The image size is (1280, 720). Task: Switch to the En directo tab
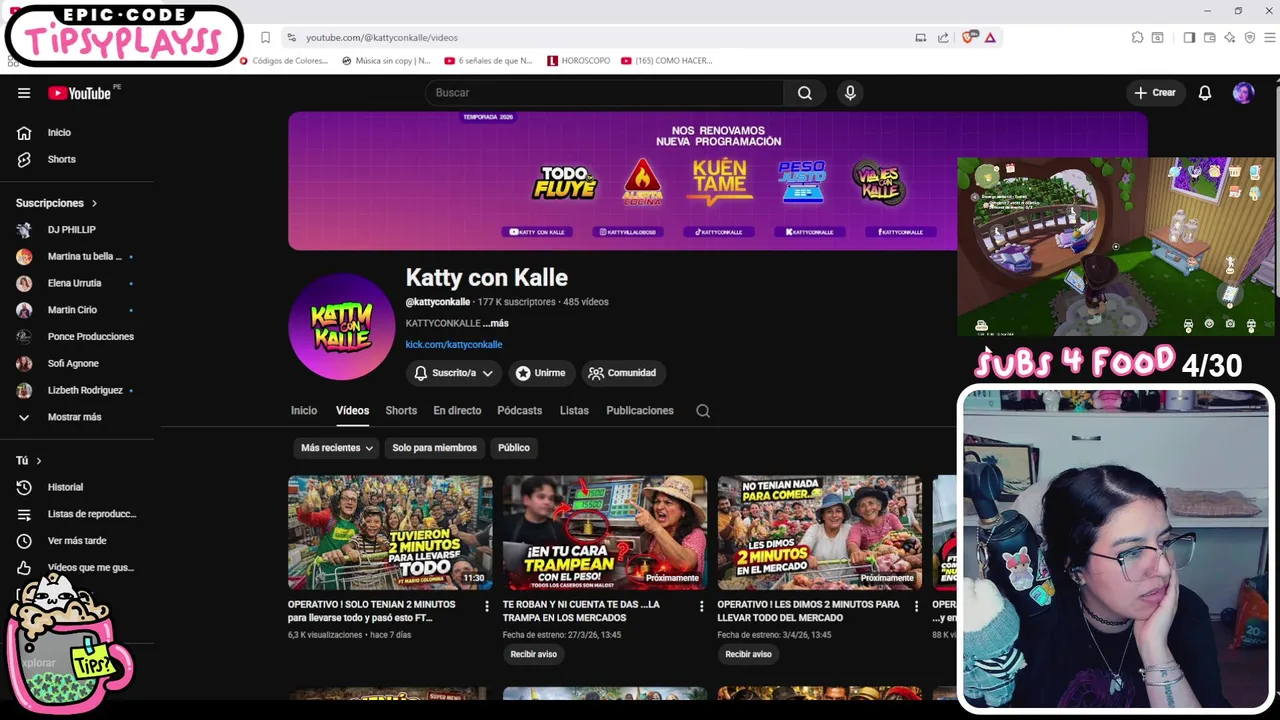point(457,411)
